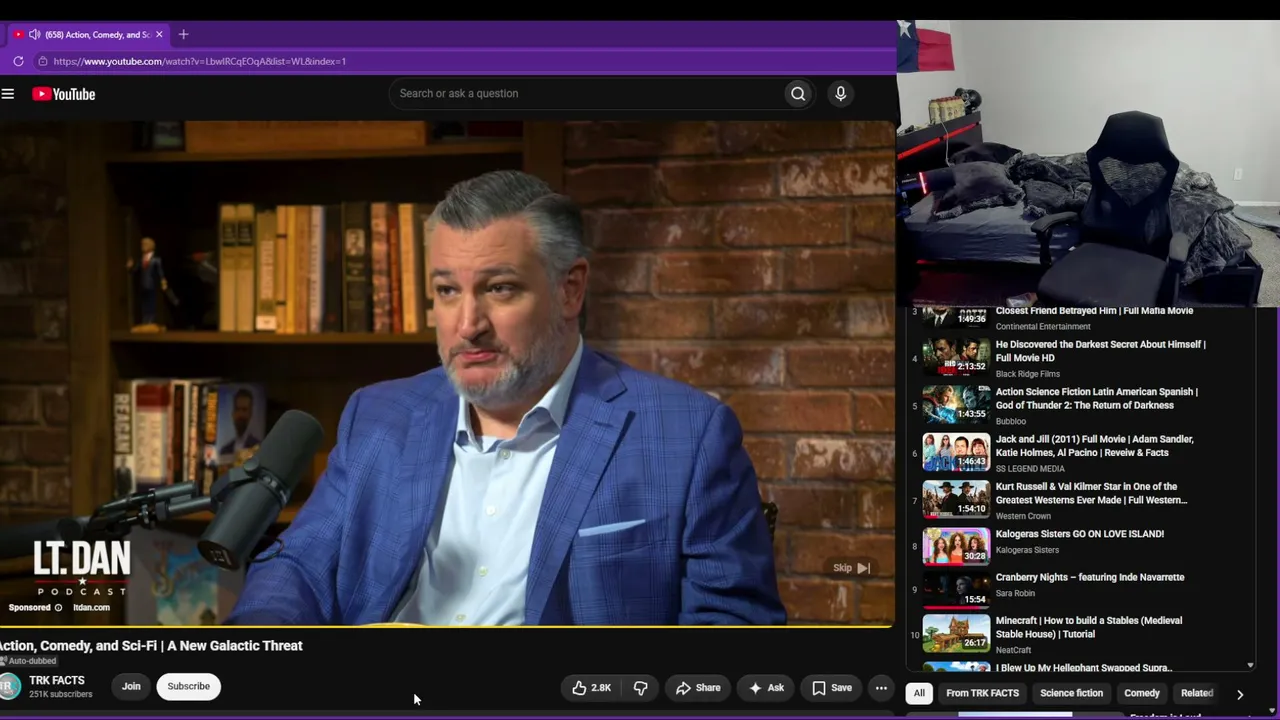This screenshot has width=1280, height=720.
Task: Open God of Thunder 2 playlist video
Action: 1096,398
